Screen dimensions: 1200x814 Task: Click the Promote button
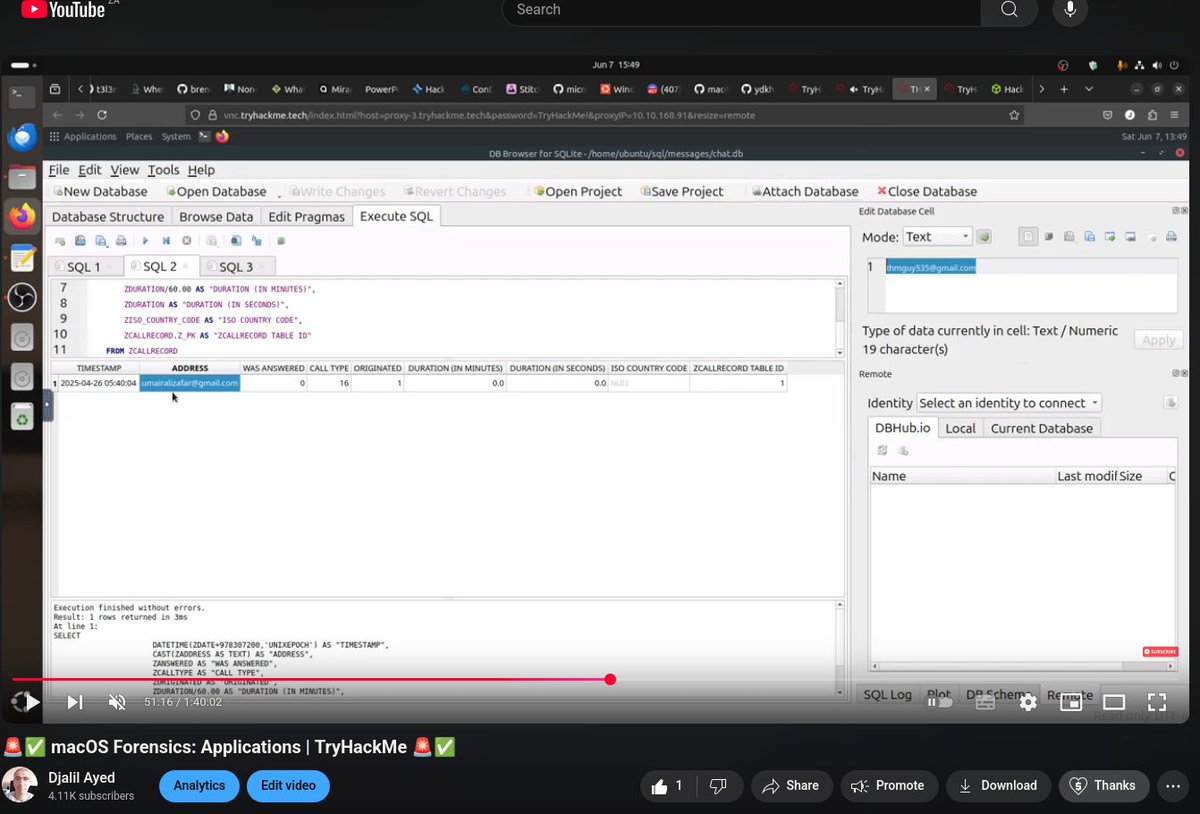889,786
